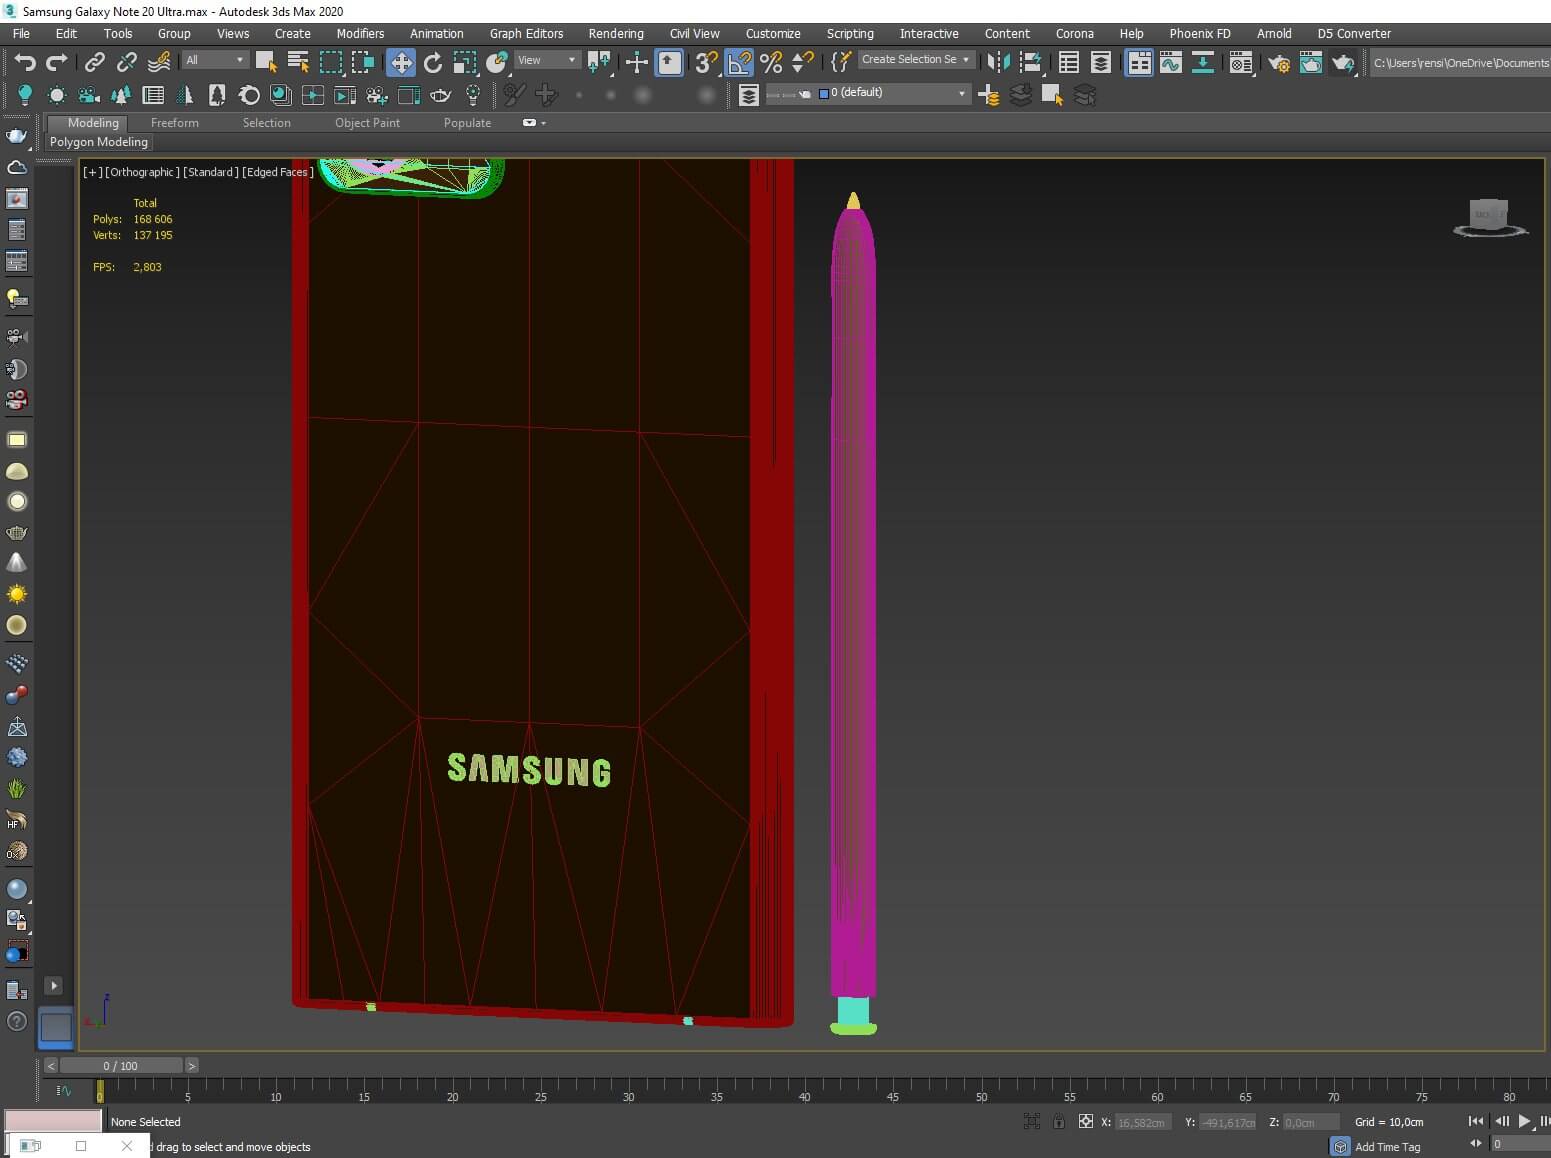This screenshot has height=1158, width=1551.
Task: Click the Select and Place icon
Action: pos(497,63)
